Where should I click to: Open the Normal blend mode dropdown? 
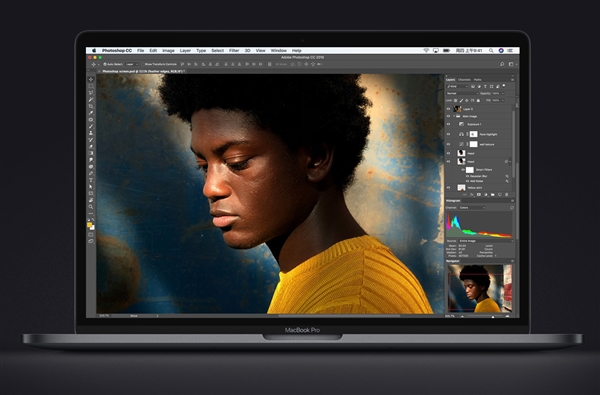click(463, 93)
